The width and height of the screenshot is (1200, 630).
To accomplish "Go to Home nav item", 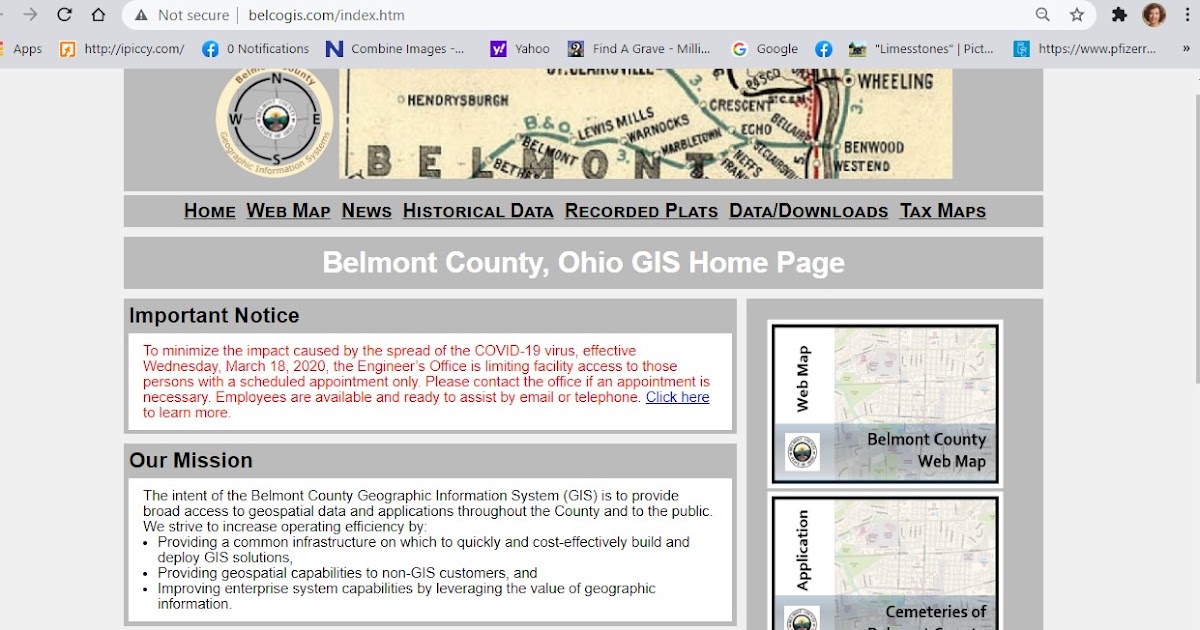I will [210, 211].
